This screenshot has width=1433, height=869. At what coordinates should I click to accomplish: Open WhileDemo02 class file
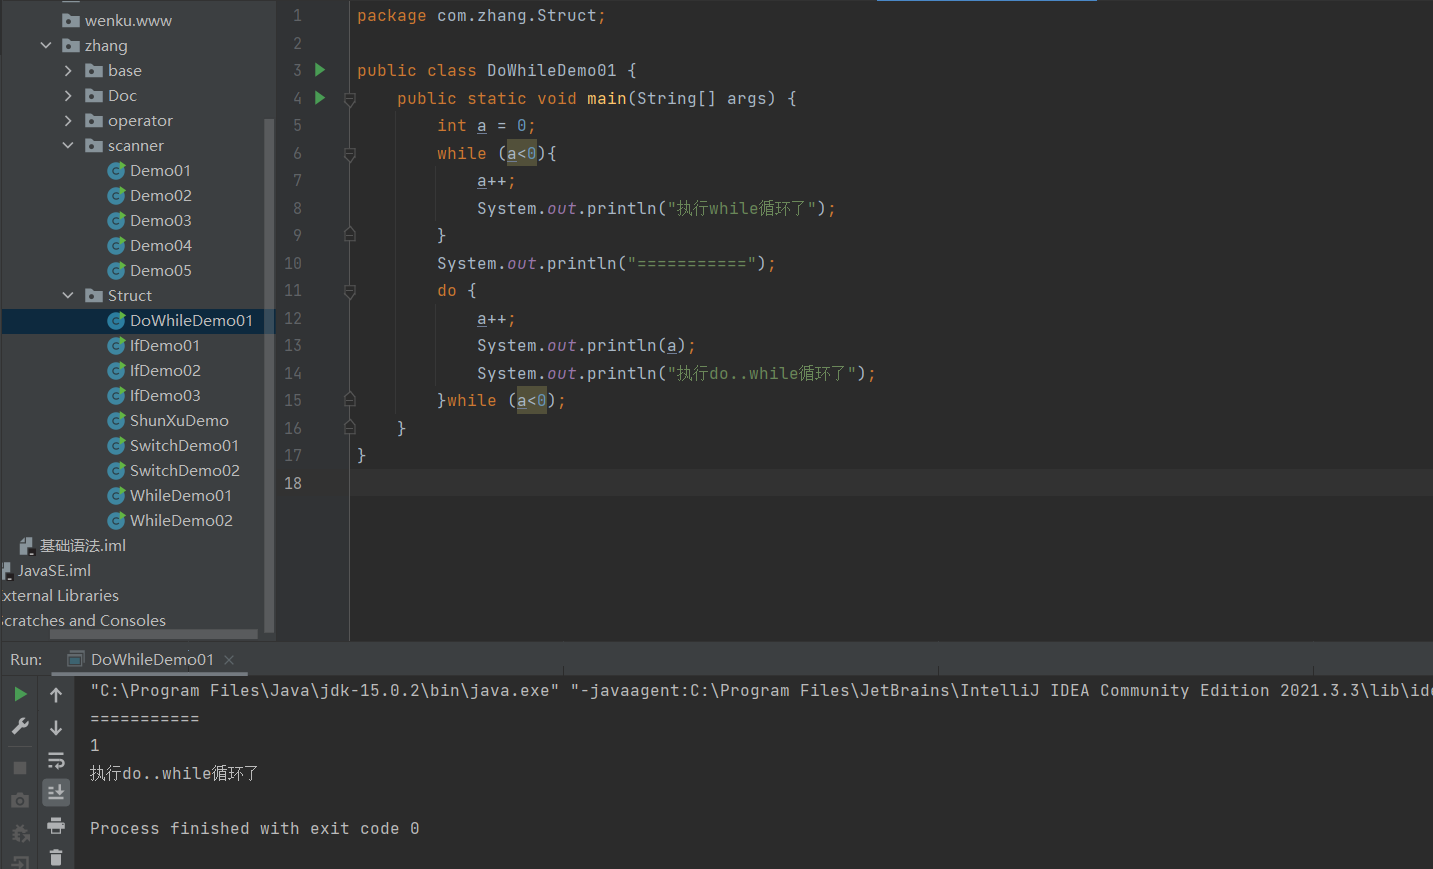181,520
